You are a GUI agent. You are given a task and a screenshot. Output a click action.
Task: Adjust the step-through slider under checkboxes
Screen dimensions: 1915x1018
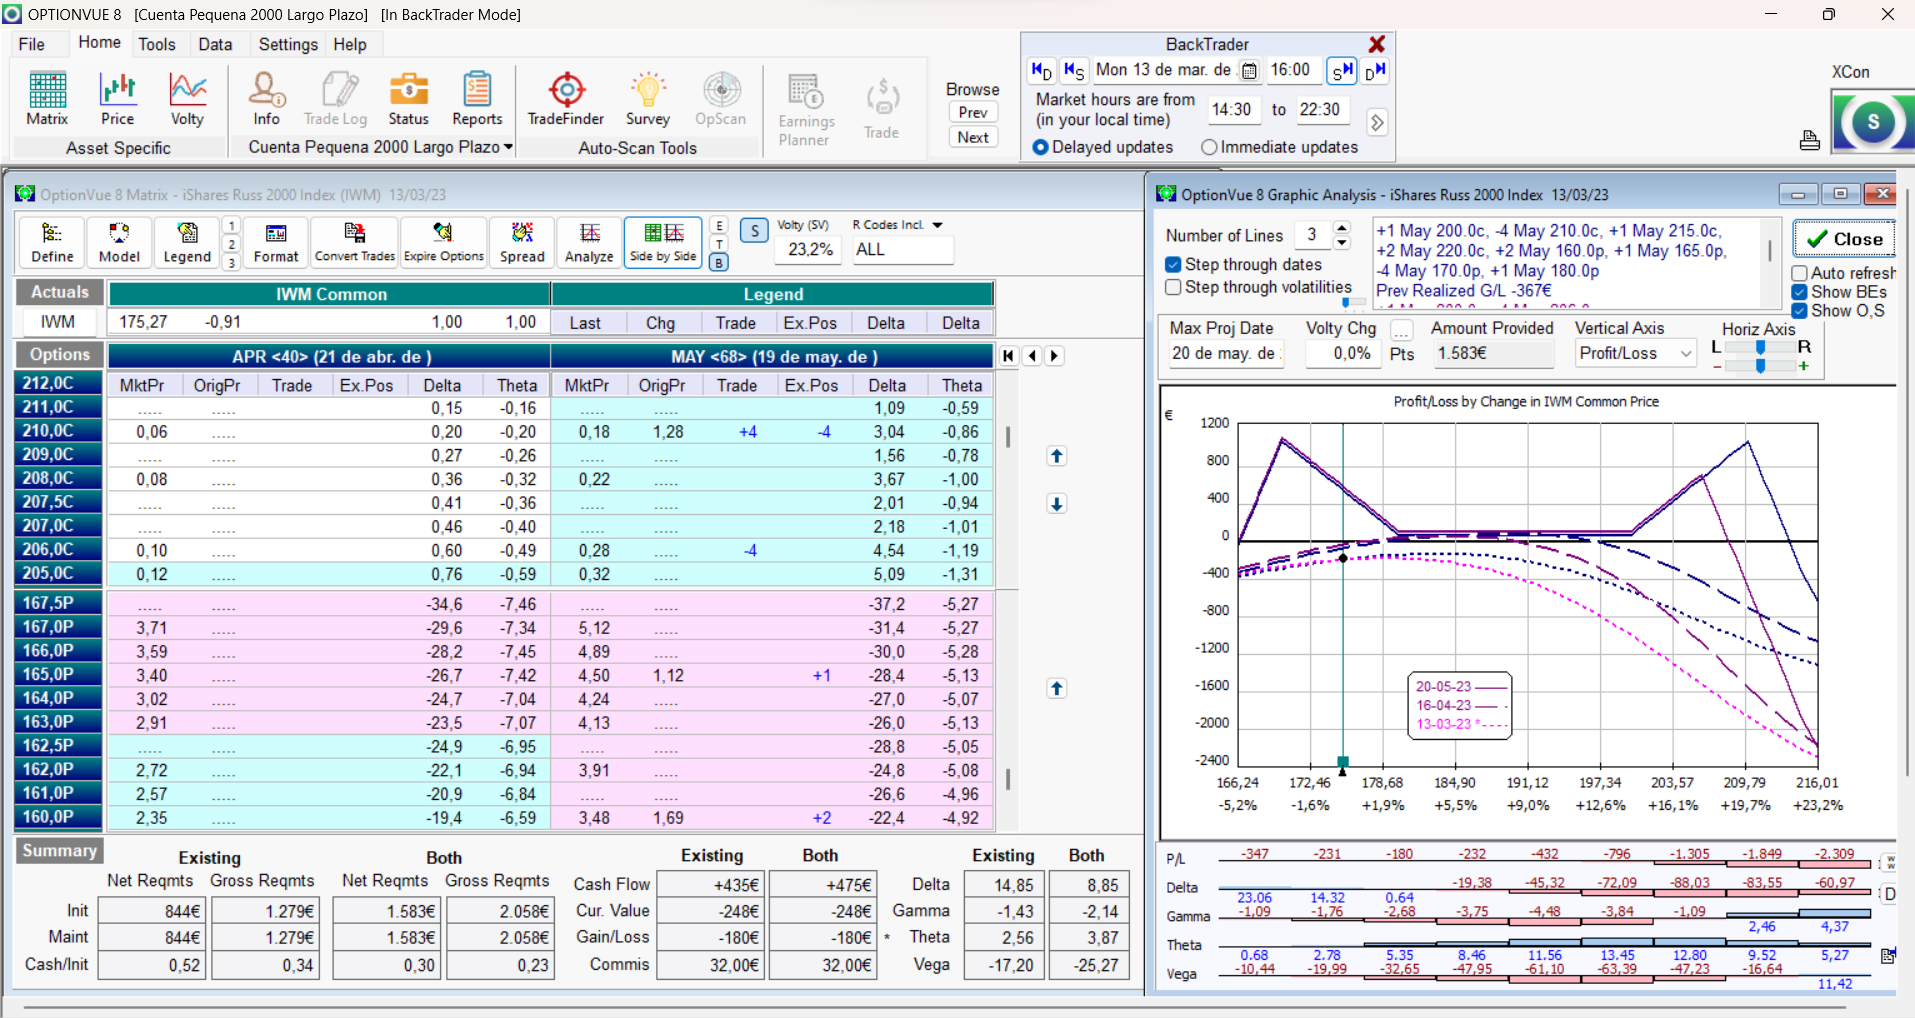coord(1352,301)
